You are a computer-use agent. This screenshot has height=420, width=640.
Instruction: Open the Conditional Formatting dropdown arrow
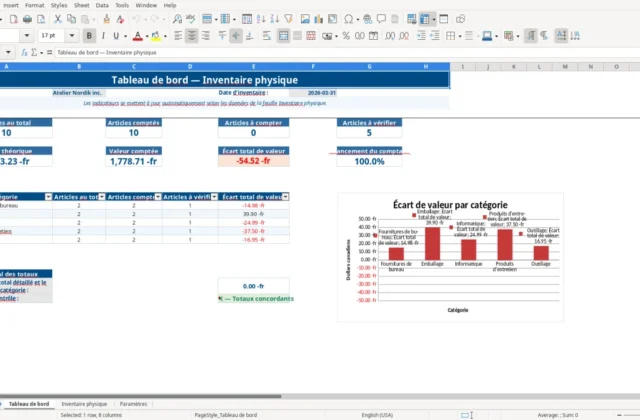pyautogui.click(x=518, y=36)
